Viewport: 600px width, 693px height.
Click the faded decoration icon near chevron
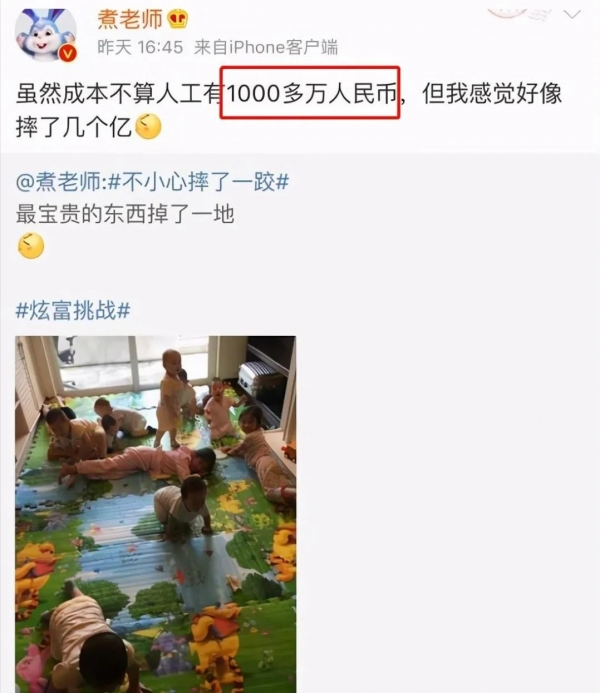coord(519,14)
